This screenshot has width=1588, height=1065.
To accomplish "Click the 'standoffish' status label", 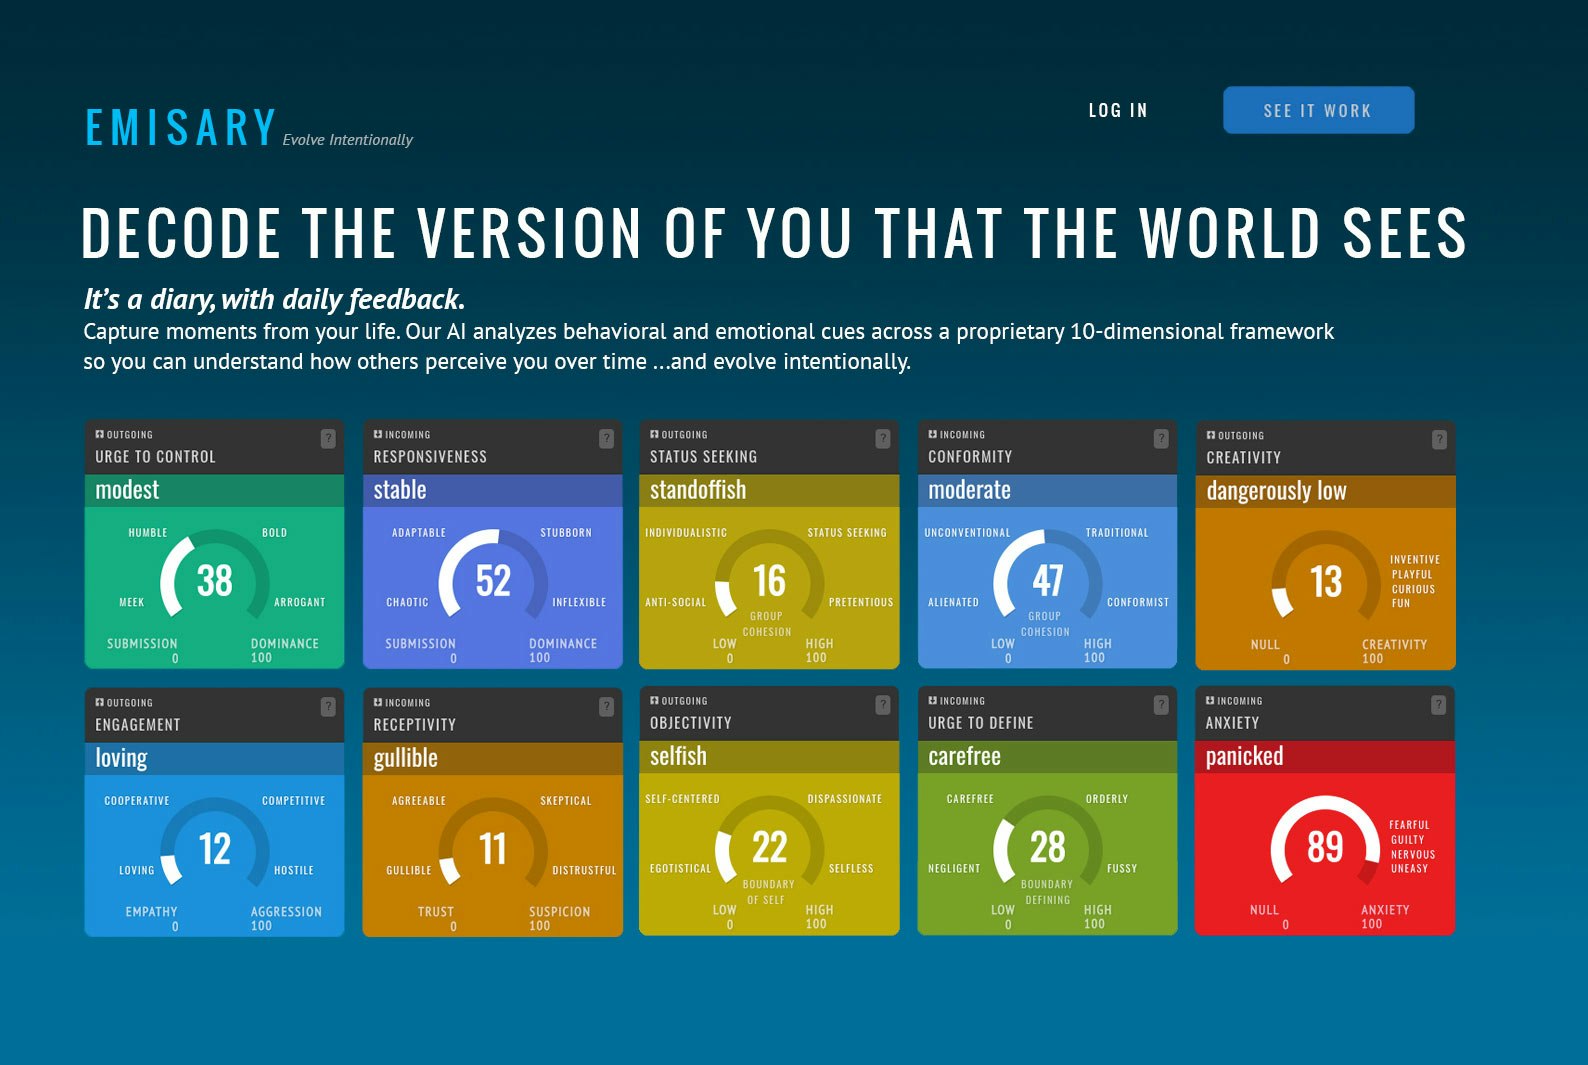I will (x=698, y=490).
